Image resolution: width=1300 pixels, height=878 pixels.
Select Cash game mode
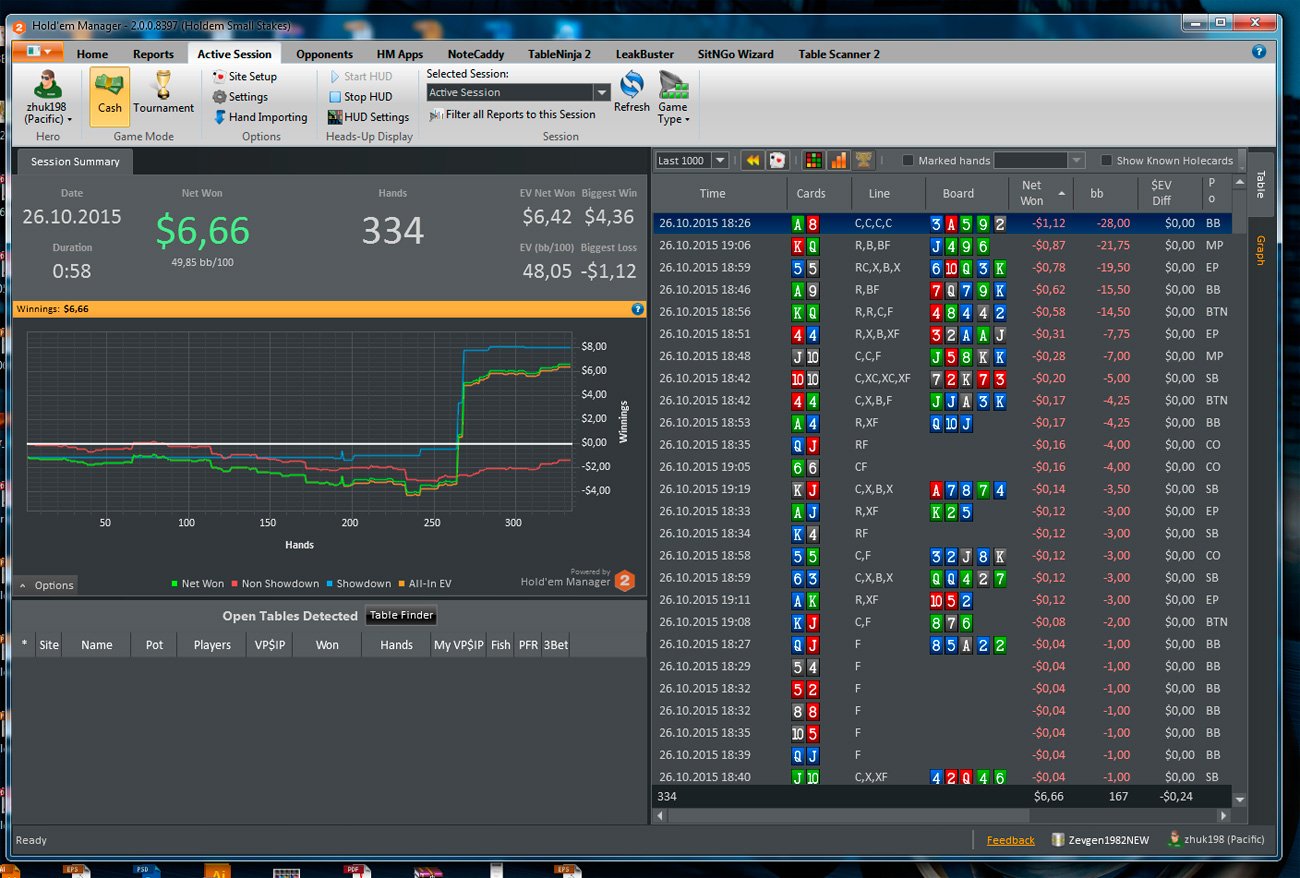click(x=110, y=96)
